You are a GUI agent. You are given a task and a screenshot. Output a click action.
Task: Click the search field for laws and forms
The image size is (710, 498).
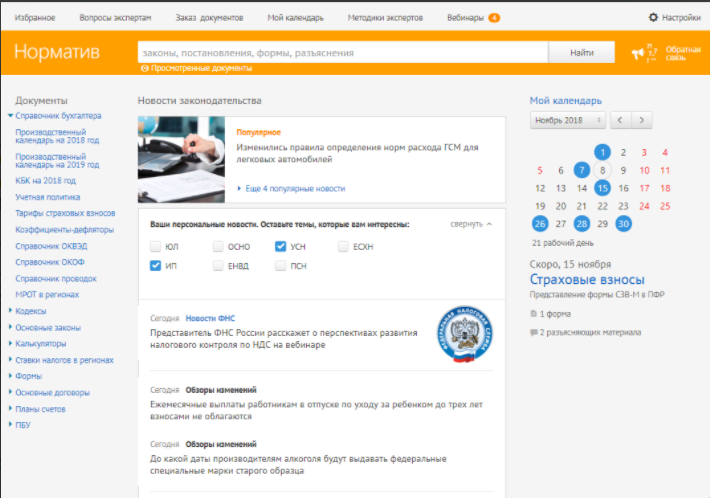(343, 53)
